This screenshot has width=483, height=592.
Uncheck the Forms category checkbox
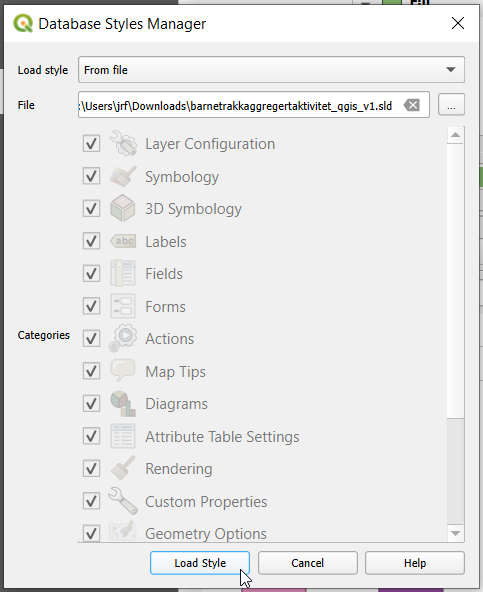coord(91,306)
